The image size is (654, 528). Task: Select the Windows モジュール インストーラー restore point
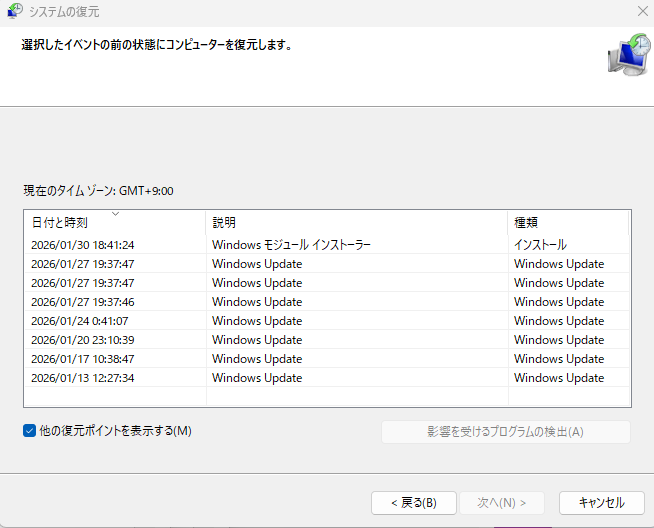pyautogui.click(x=290, y=245)
